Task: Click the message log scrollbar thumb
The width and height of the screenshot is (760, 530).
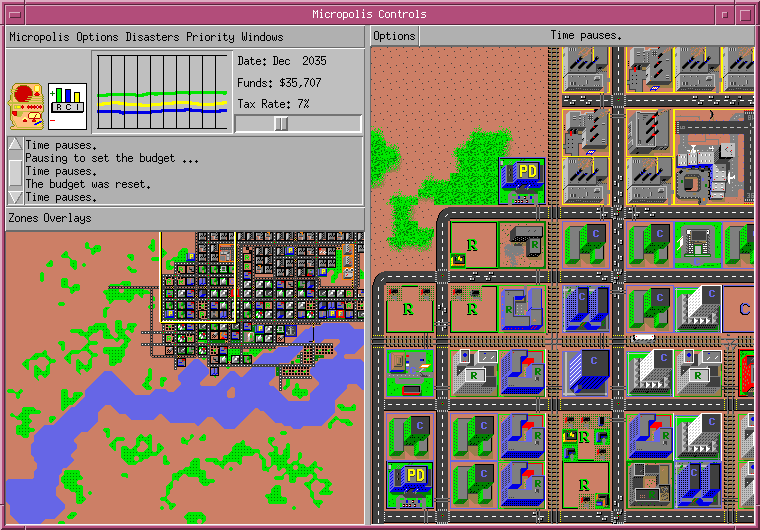Action: pos(16,172)
